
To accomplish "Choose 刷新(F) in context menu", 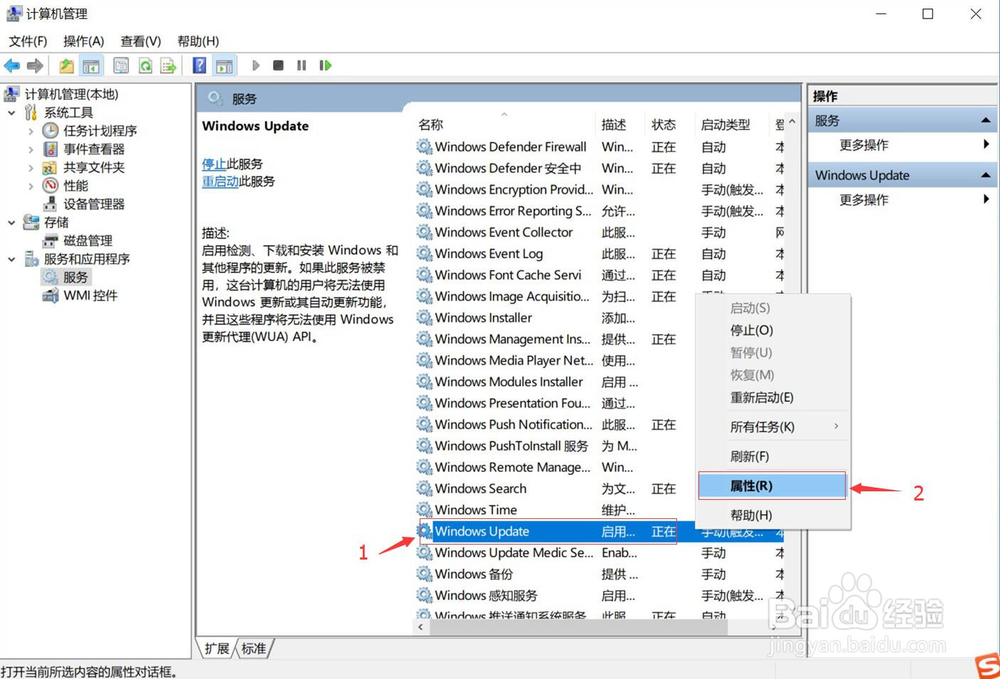I will (x=774, y=456).
